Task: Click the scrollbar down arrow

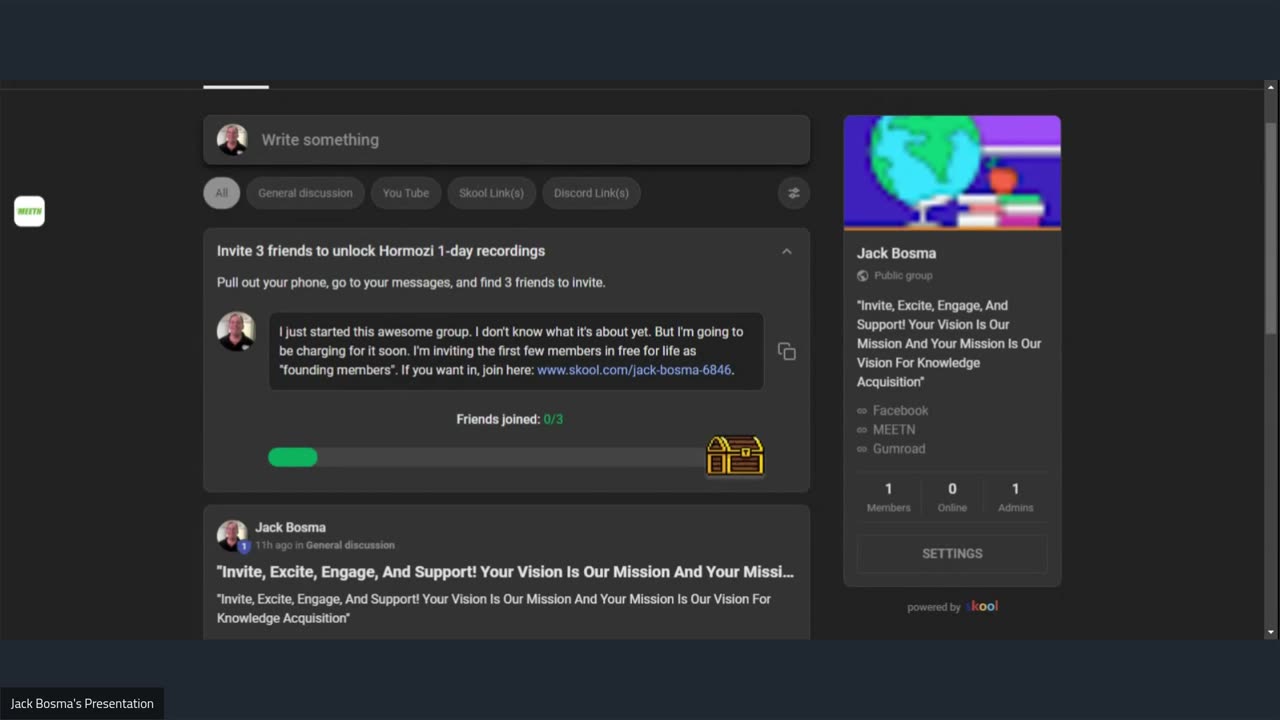Action: tap(1271, 632)
